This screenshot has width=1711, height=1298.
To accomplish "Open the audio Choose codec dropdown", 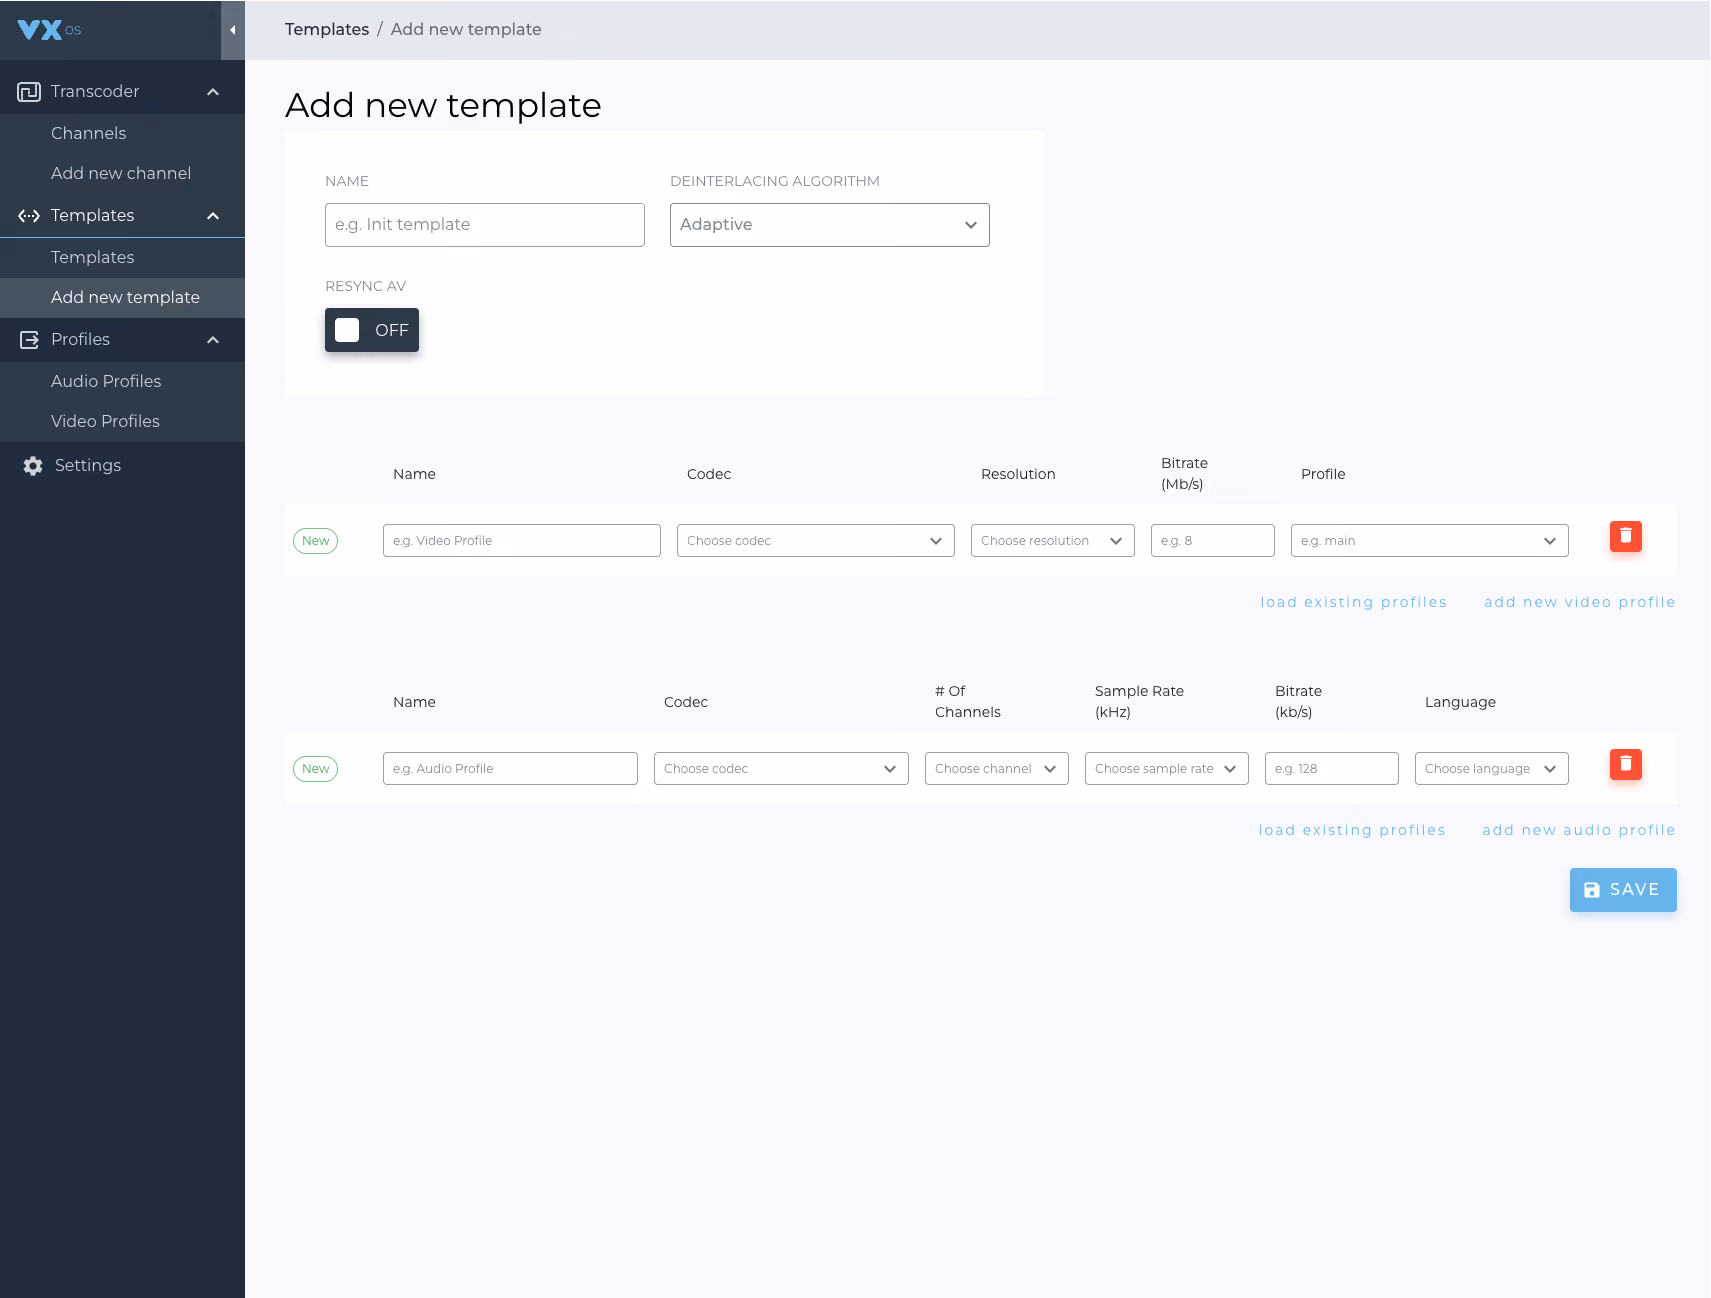I will tap(781, 769).
